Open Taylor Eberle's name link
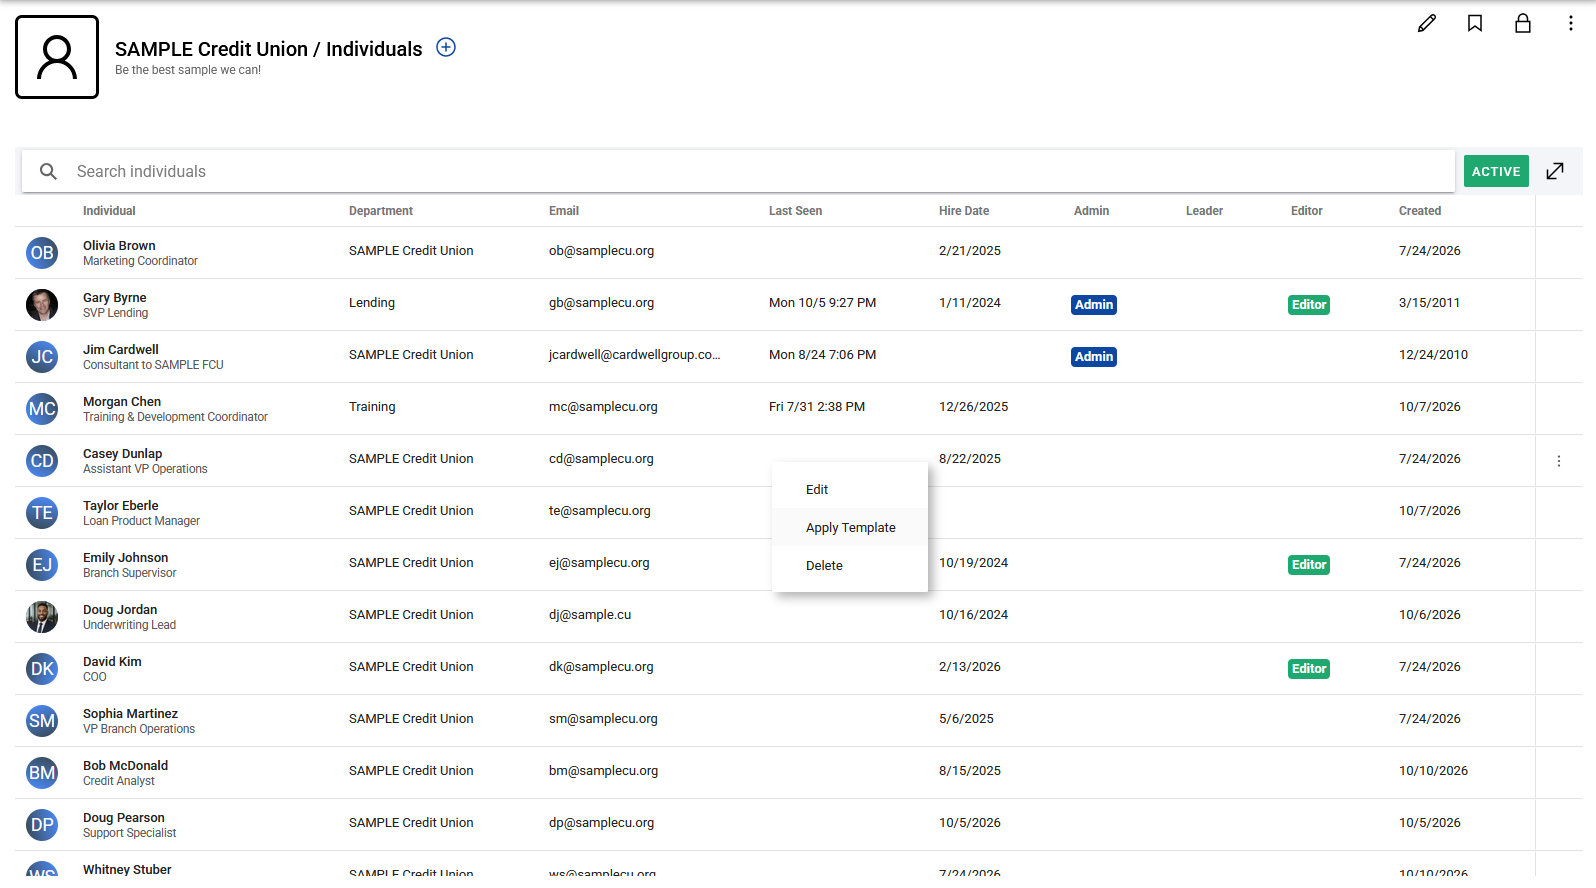The image size is (1596, 888). coord(121,506)
